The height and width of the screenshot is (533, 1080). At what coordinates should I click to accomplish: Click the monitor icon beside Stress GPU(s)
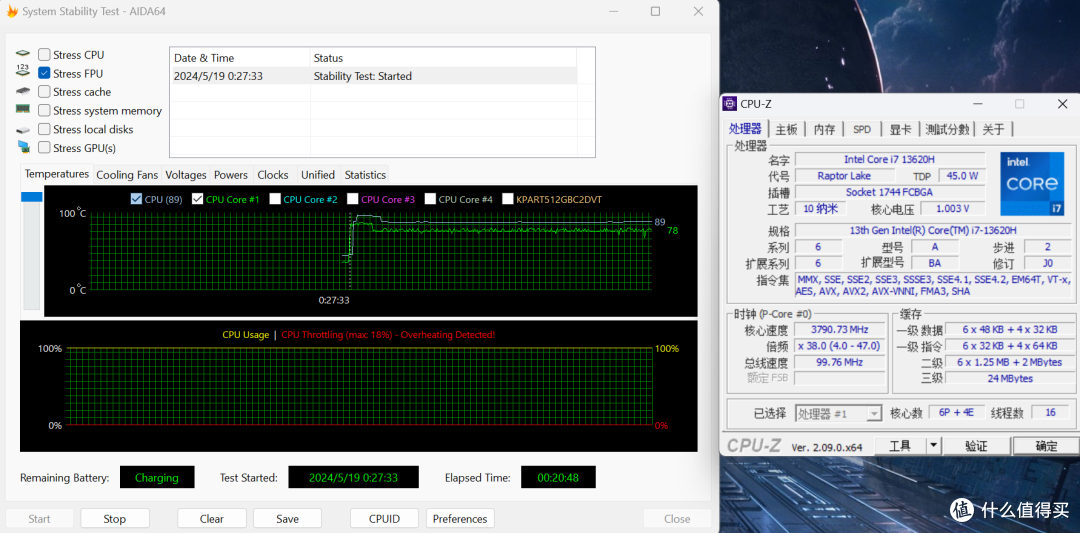pos(24,147)
